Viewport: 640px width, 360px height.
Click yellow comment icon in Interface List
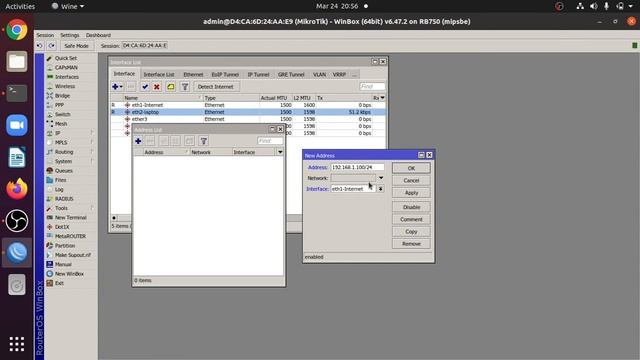(x=171, y=87)
